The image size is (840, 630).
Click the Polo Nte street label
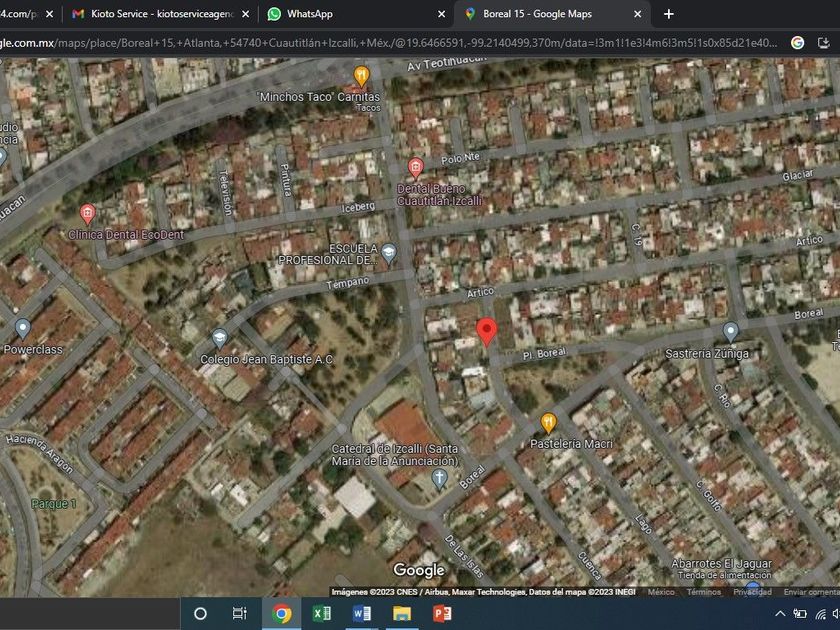(x=460, y=159)
